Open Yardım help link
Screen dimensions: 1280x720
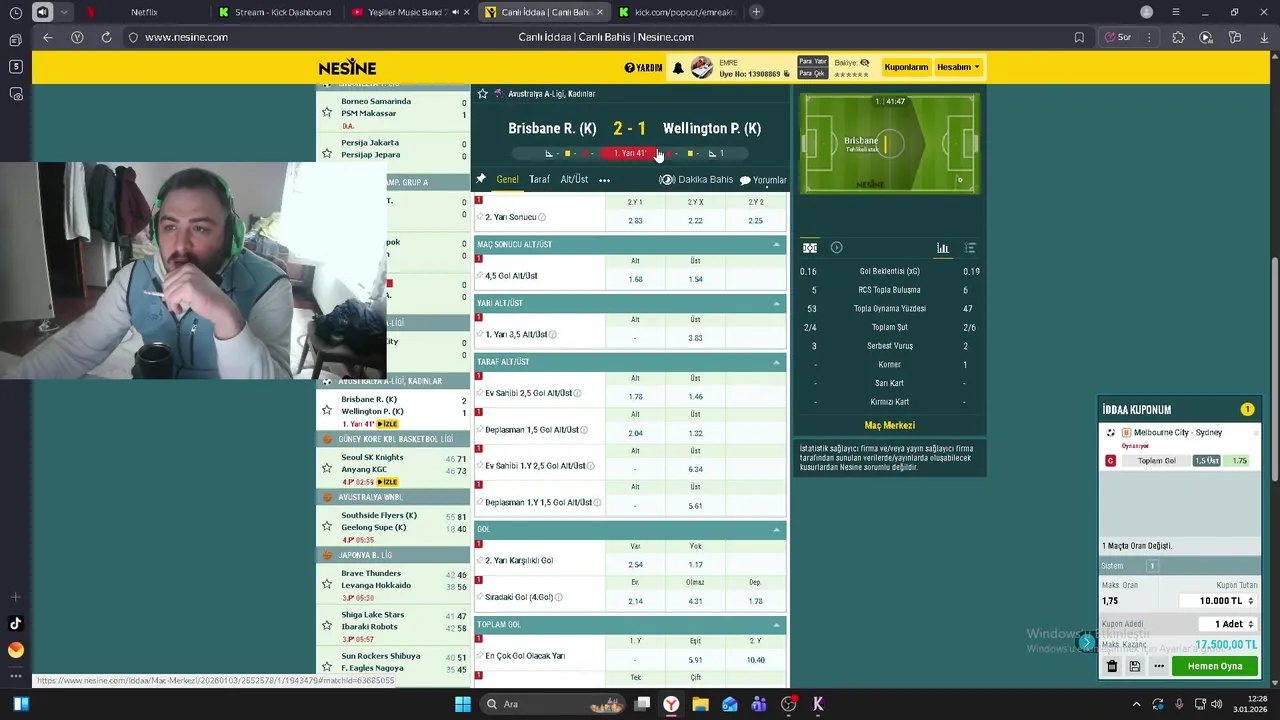(644, 68)
